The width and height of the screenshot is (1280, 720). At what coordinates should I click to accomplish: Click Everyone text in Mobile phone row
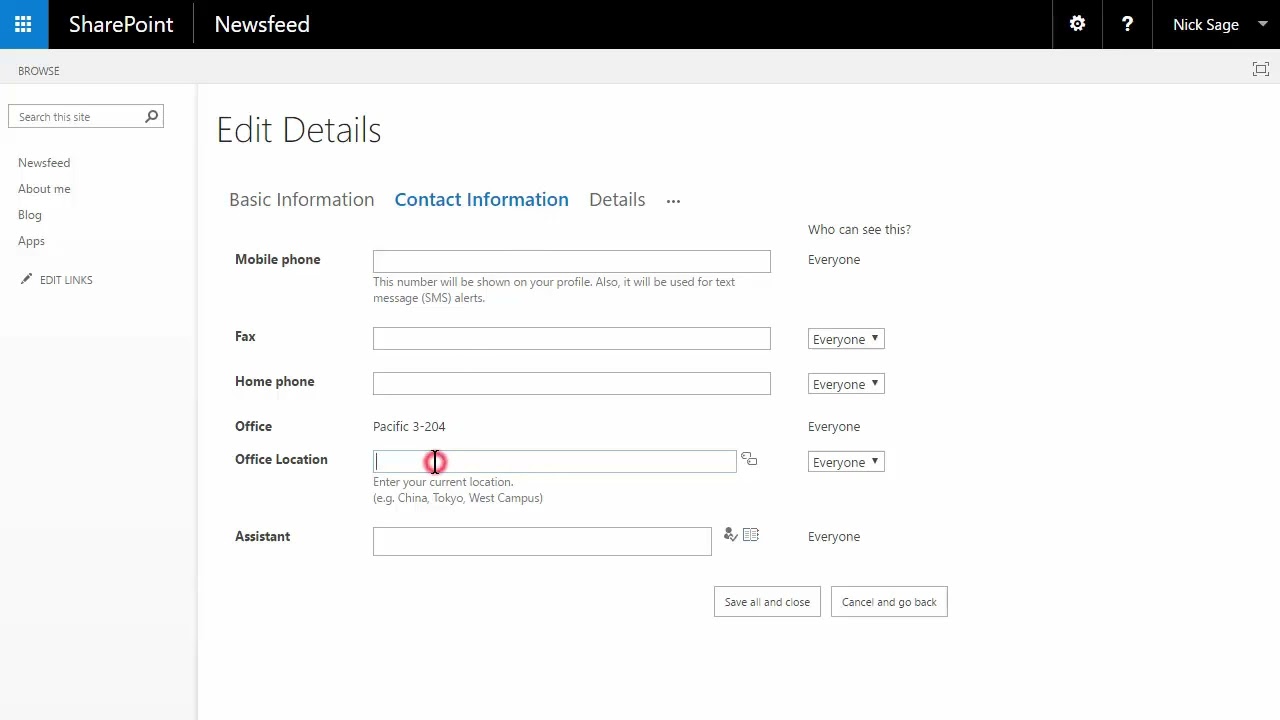(834, 259)
